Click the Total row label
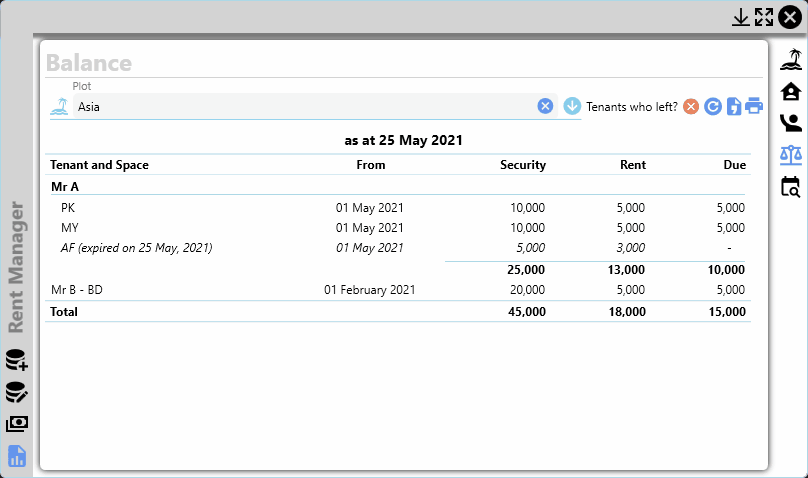The width and height of the screenshot is (808, 478). coord(64,312)
